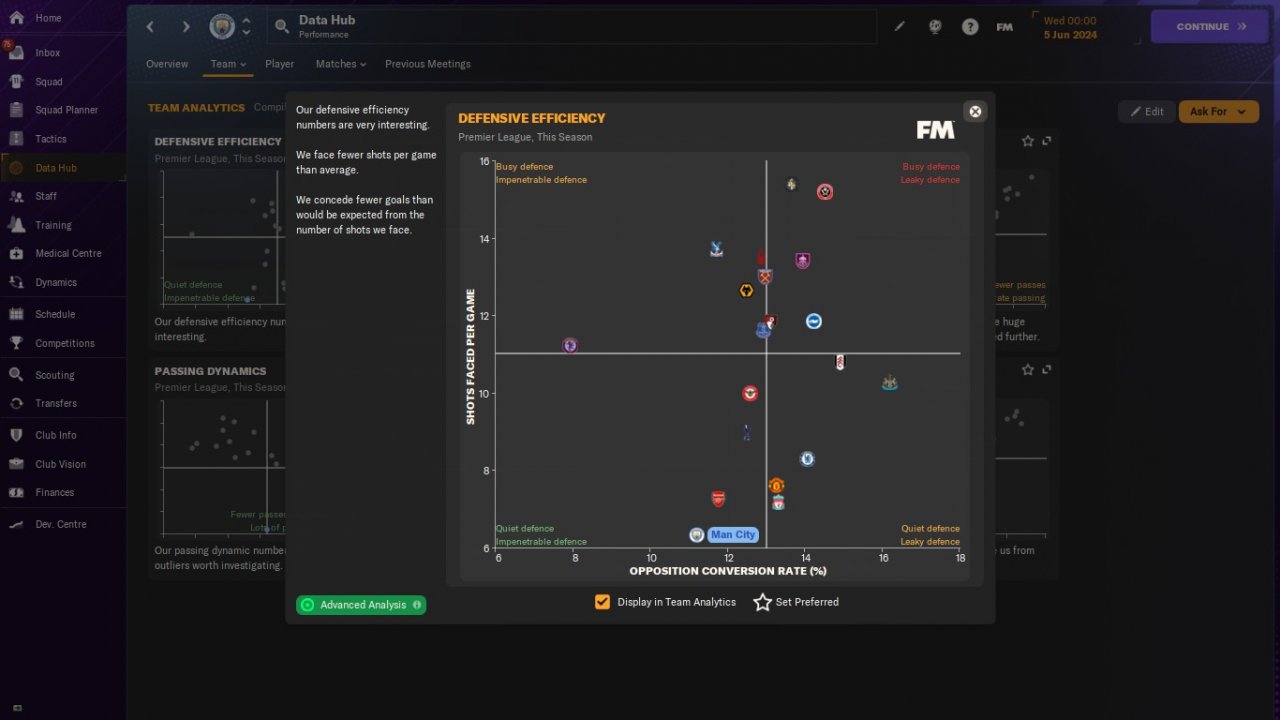Screen dimensions: 1280x720
Task: Click the pencil edit icon in top bar
Action: (x=899, y=27)
